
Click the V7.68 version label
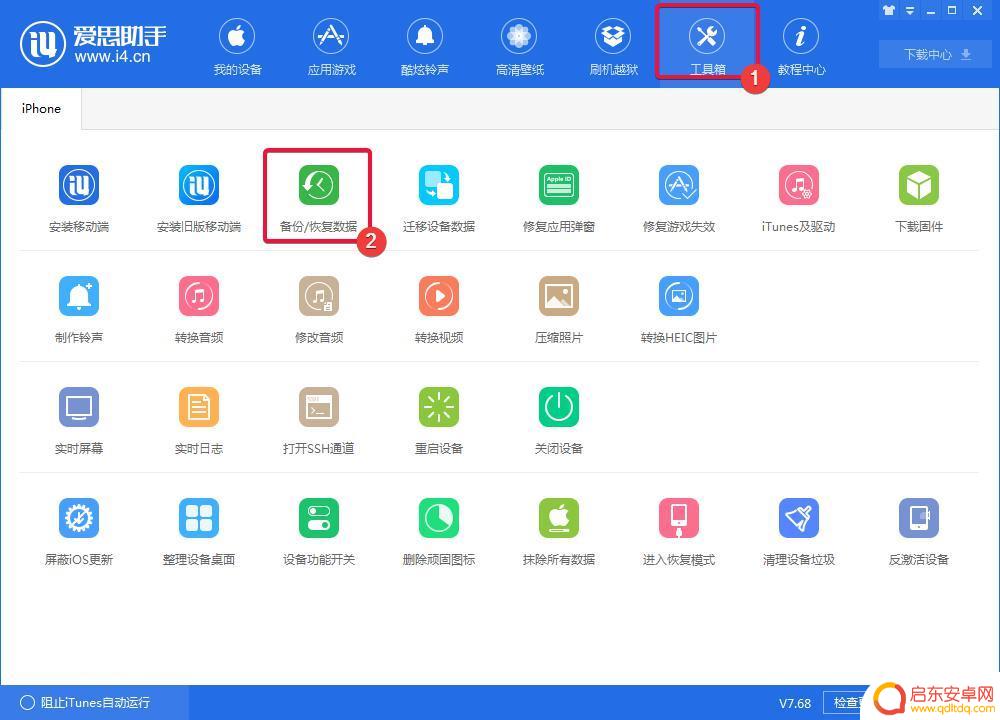795,703
